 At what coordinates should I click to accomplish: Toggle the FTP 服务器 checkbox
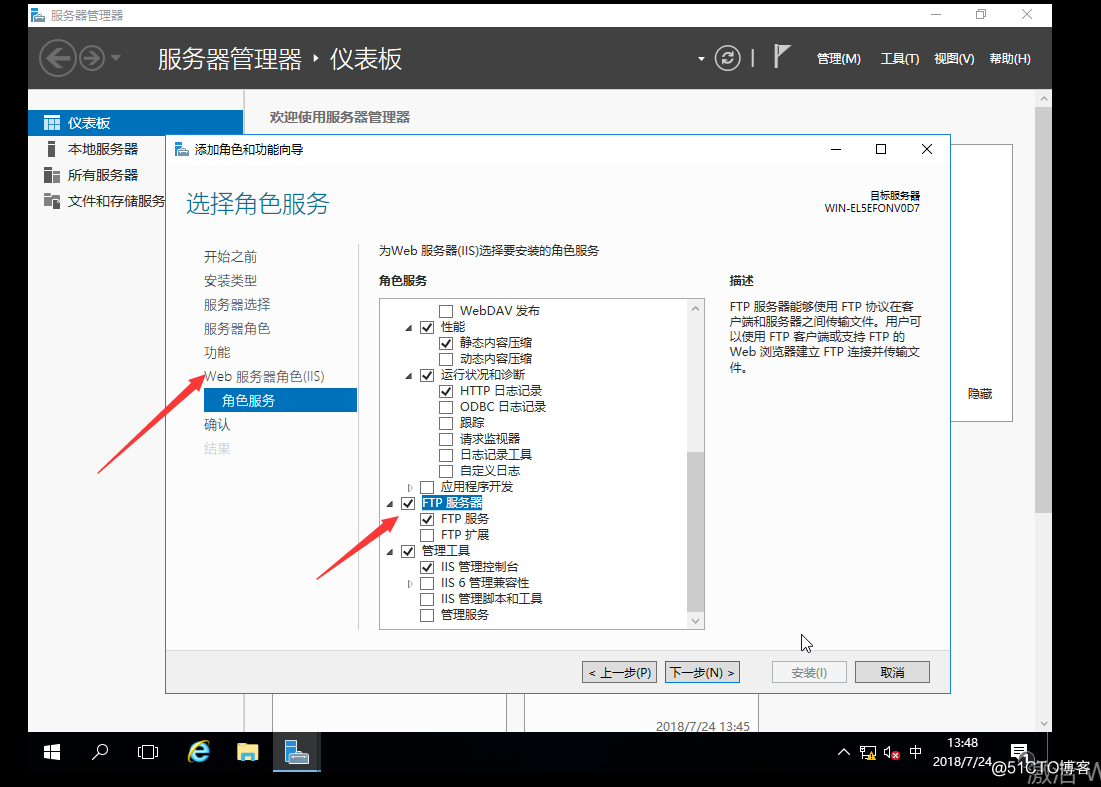tap(408, 503)
